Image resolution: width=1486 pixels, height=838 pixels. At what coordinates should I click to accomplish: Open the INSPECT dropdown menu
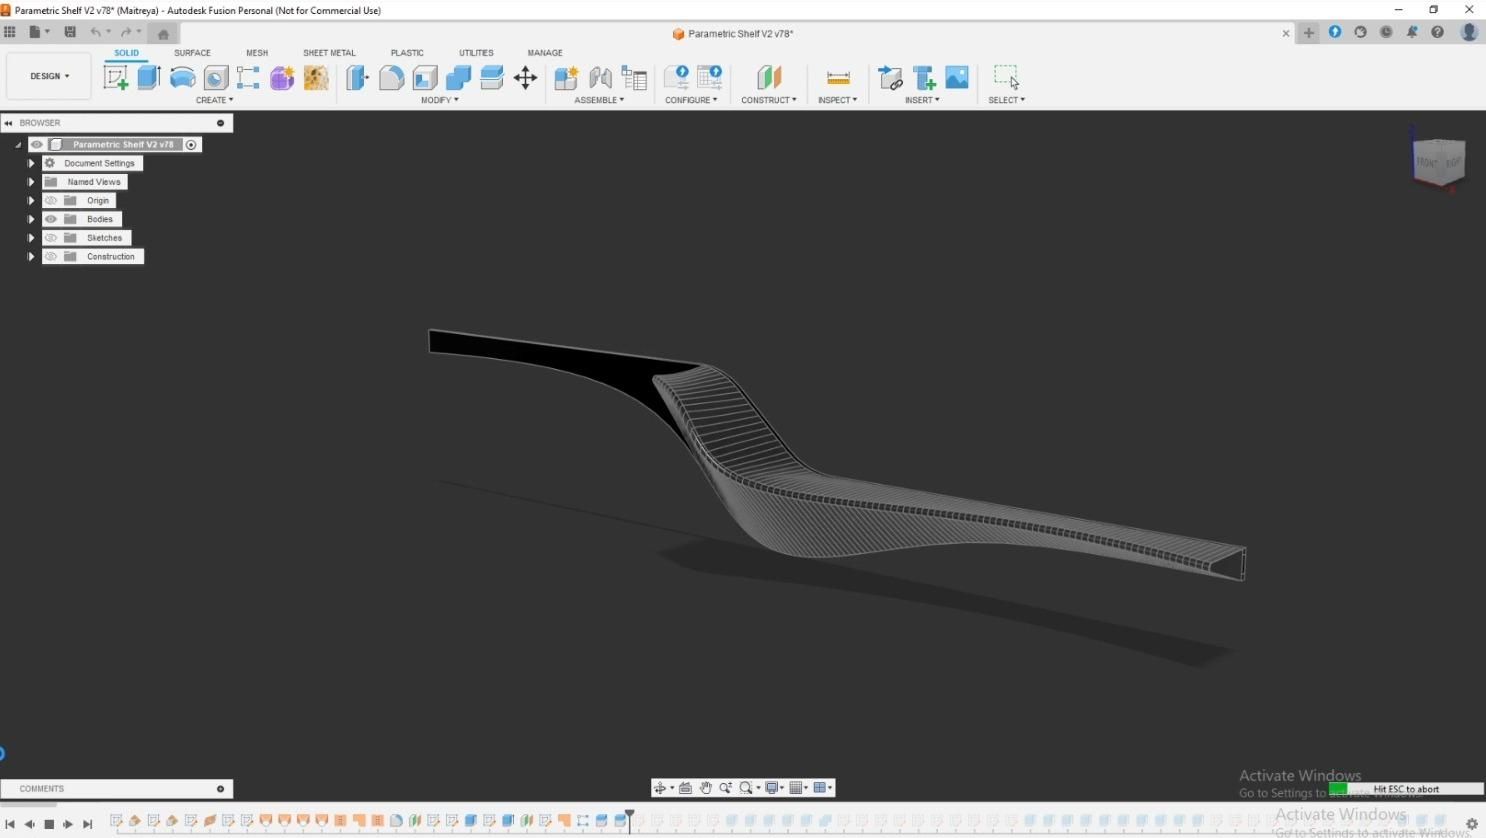[x=837, y=100]
